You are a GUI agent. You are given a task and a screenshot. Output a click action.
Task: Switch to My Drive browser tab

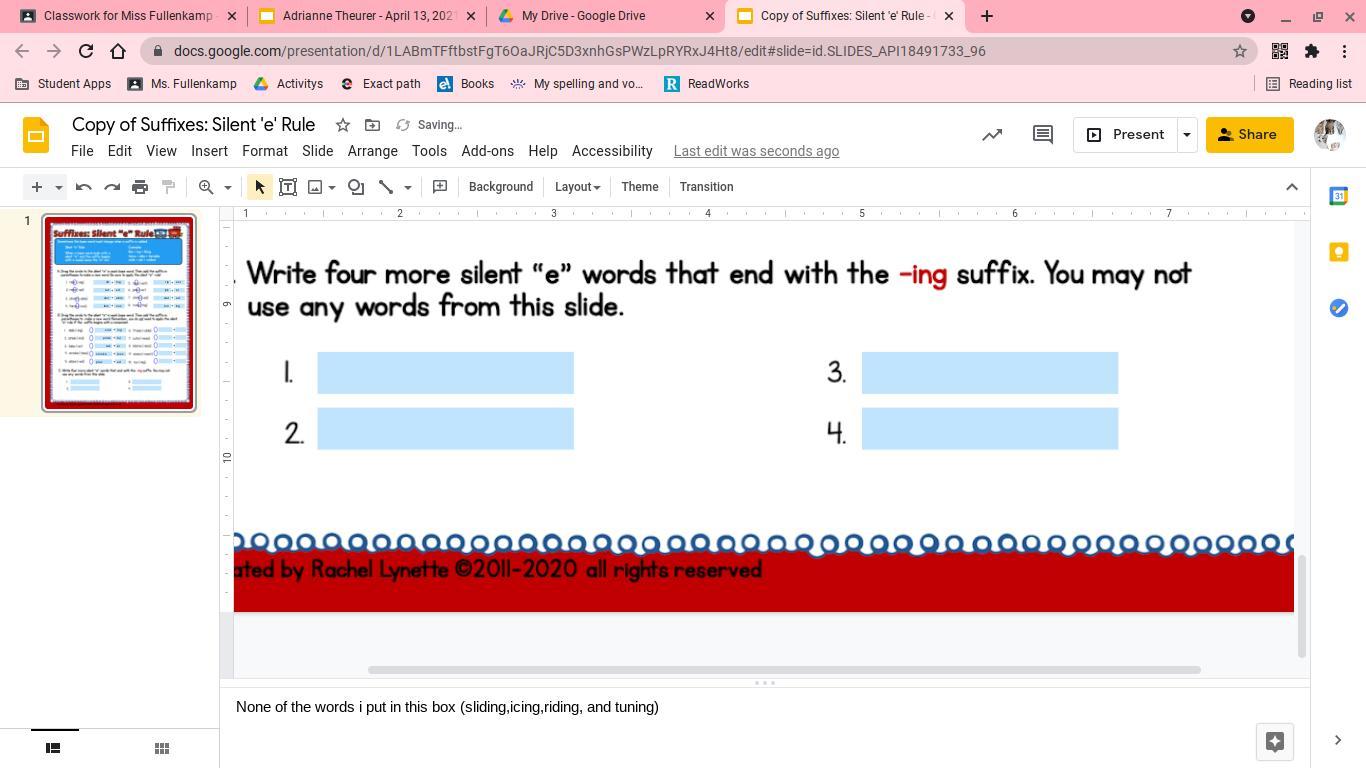coord(584,16)
